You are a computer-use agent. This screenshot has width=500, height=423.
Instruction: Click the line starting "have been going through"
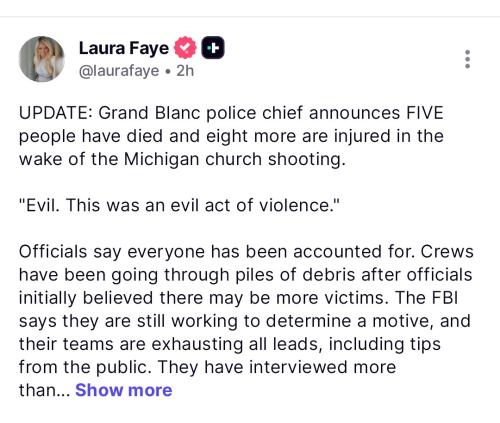point(245,275)
